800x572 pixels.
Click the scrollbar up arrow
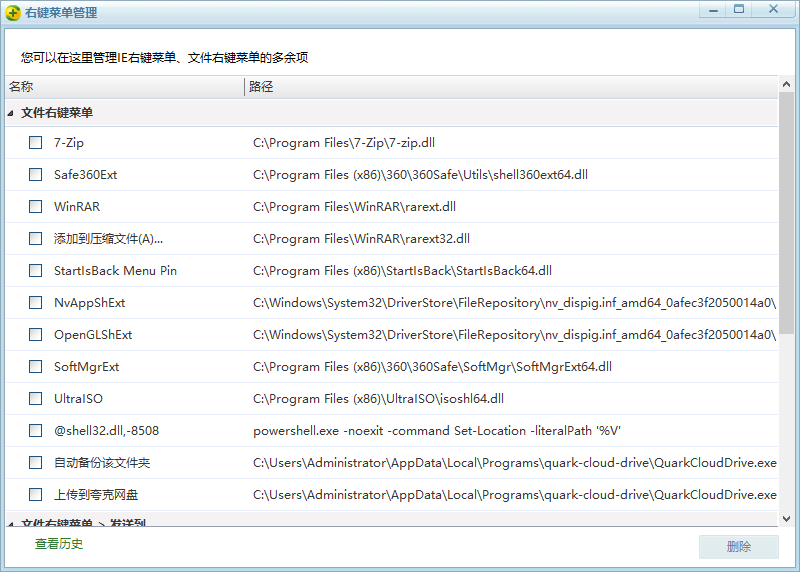pyautogui.click(x=786, y=84)
